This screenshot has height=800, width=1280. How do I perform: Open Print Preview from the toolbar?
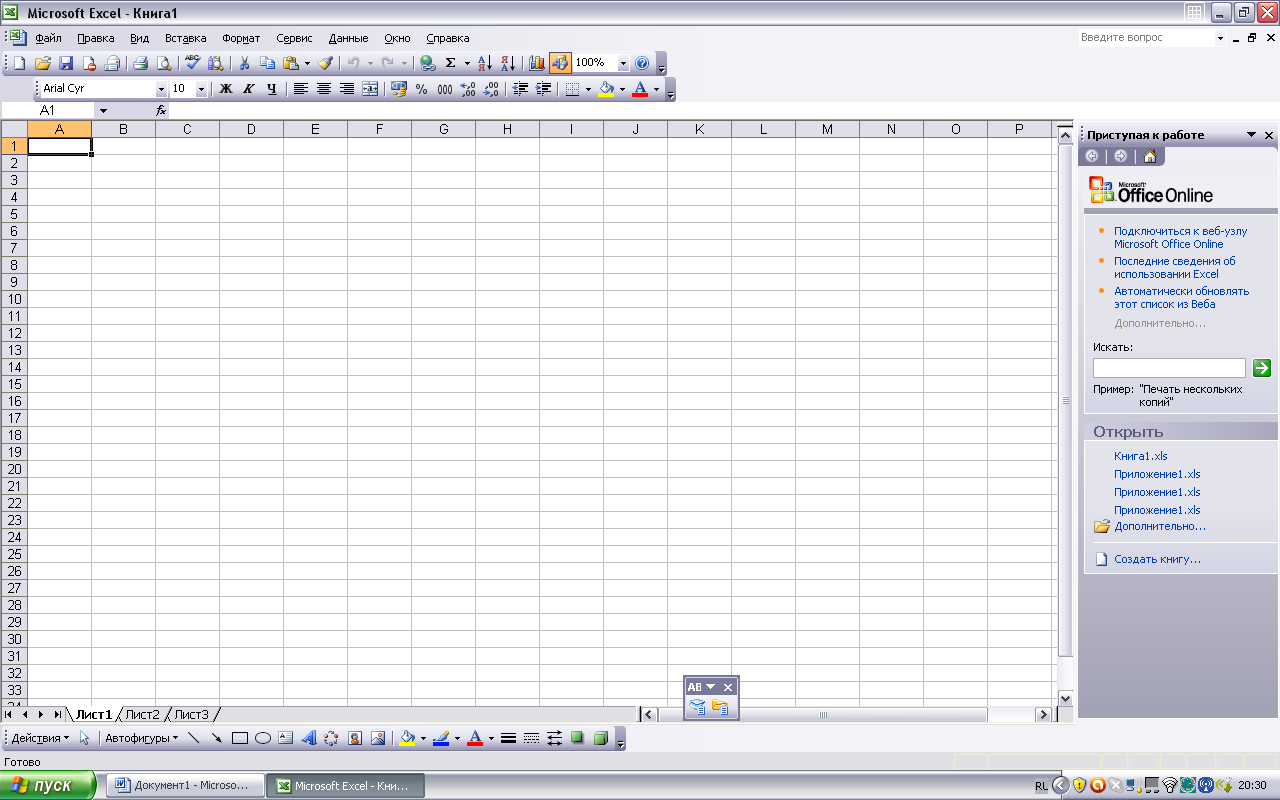pyautogui.click(x=163, y=63)
